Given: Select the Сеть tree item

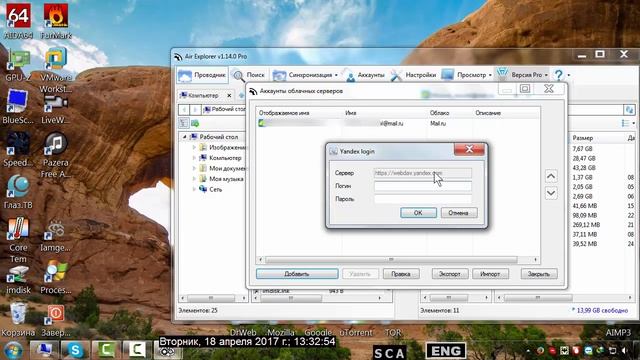Looking at the screenshot, I should point(211,189).
